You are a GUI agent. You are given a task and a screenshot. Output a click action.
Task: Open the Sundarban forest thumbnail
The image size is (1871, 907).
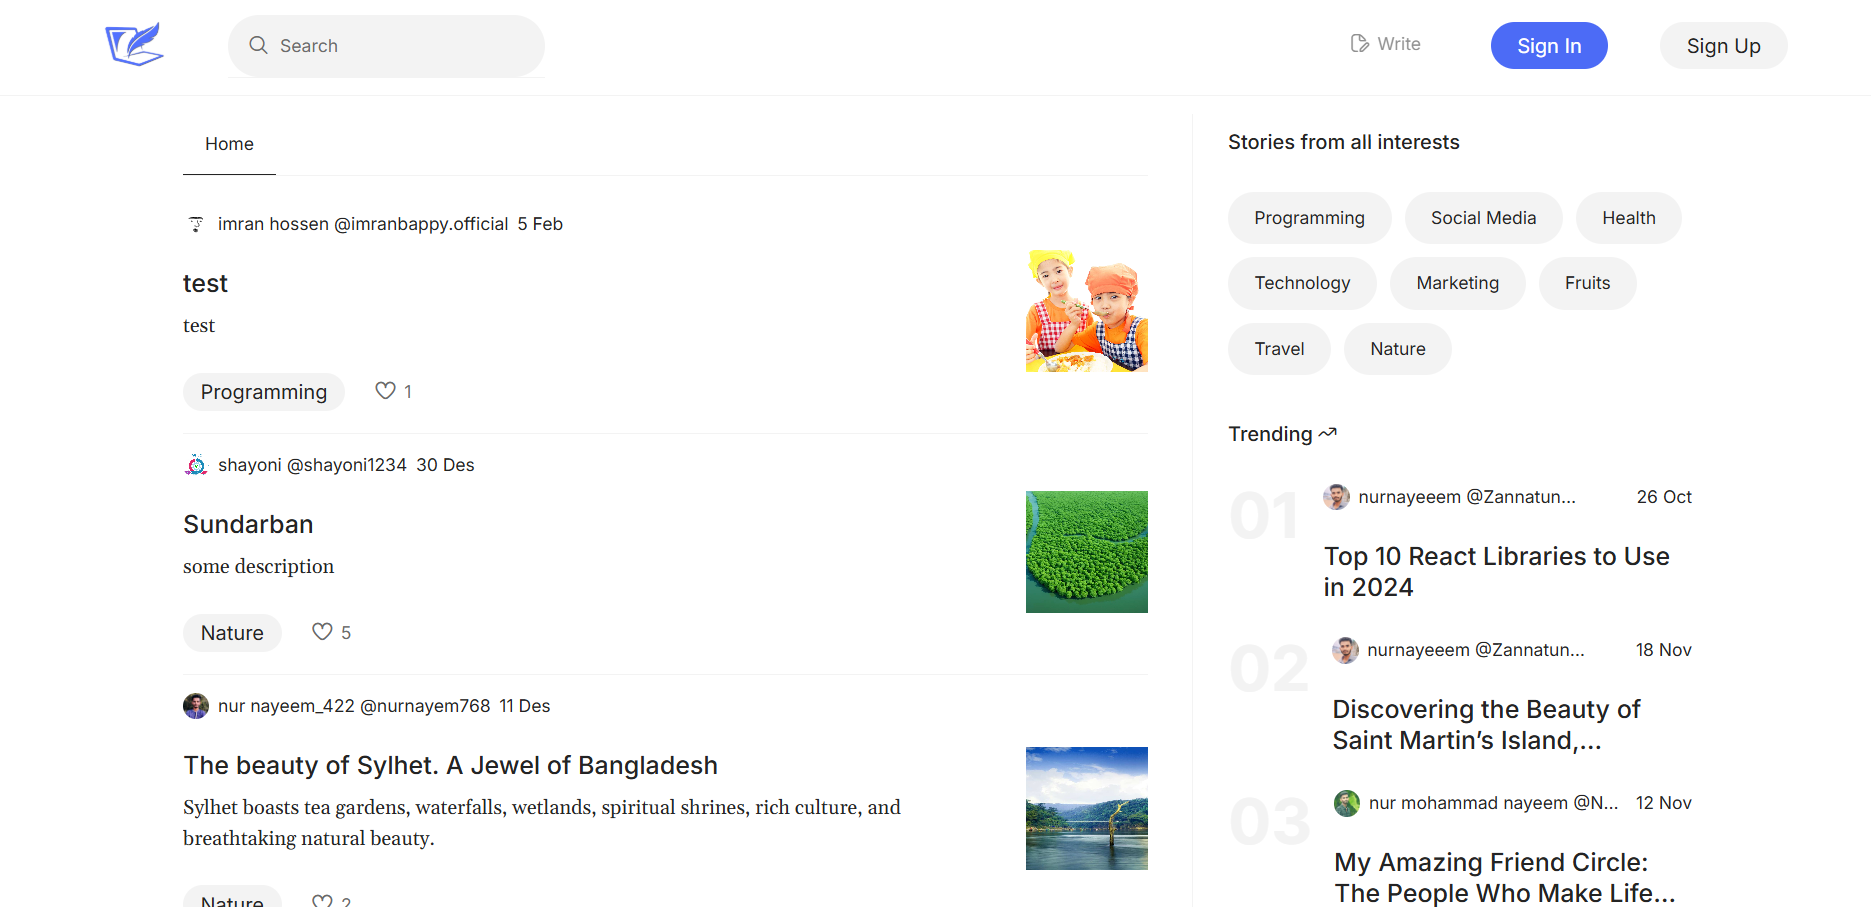[x=1086, y=552]
